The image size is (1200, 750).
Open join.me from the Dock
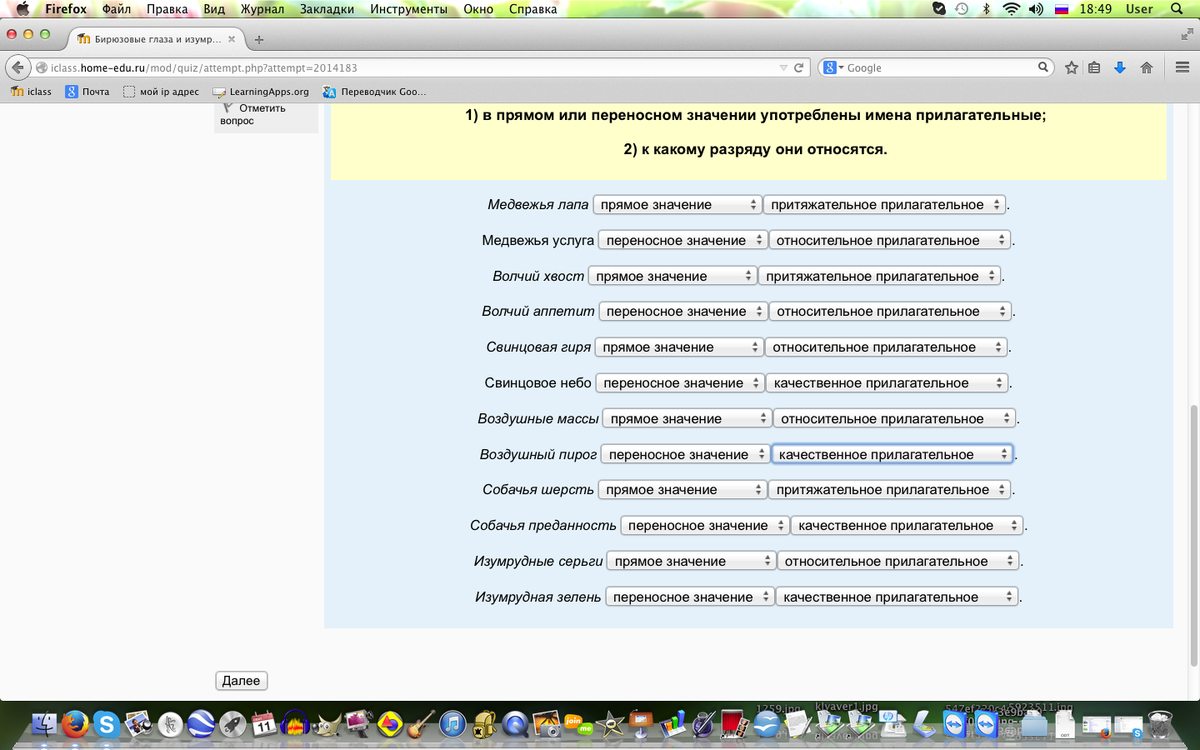click(x=578, y=724)
